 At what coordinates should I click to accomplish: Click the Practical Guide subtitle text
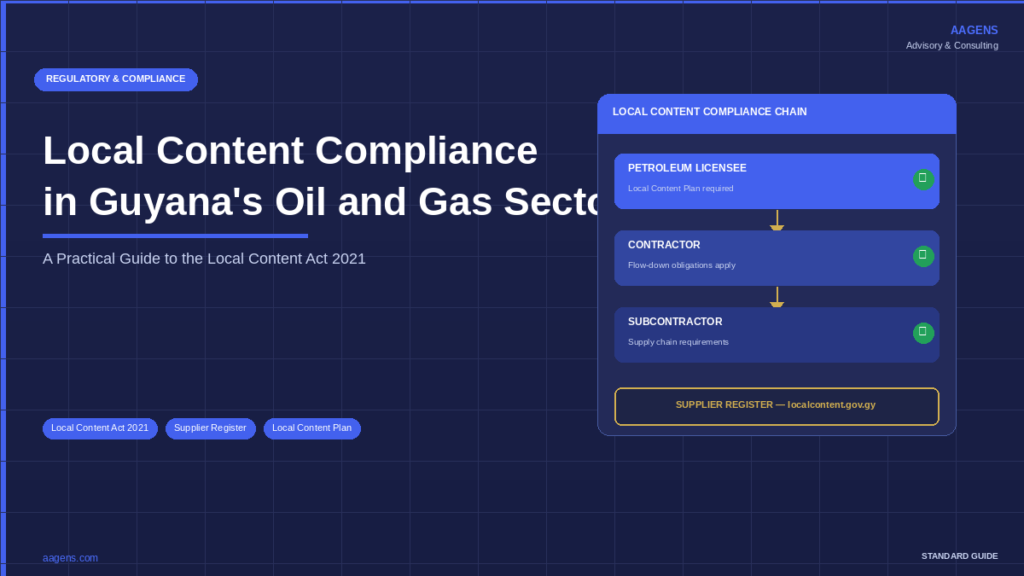point(204,259)
